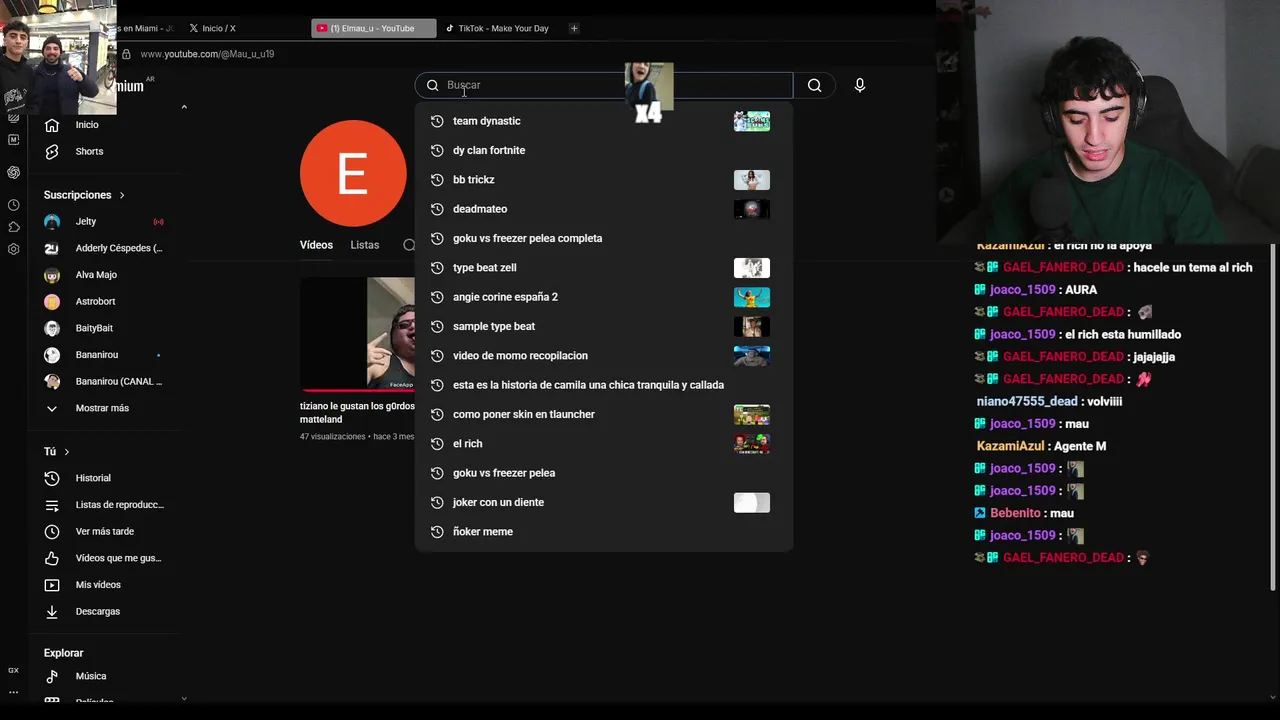Image resolution: width=1280 pixels, height=720 pixels.
Task: Open the Tú section chevron
Action: pyautogui.click(x=67, y=452)
